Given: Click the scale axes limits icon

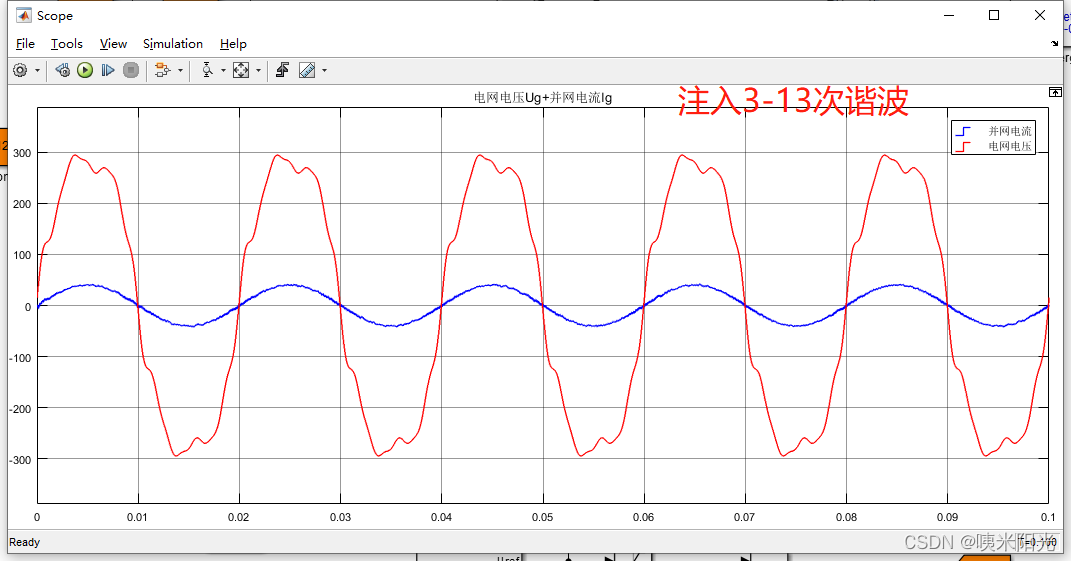Looking at the screenshot, I should [241, 70].
